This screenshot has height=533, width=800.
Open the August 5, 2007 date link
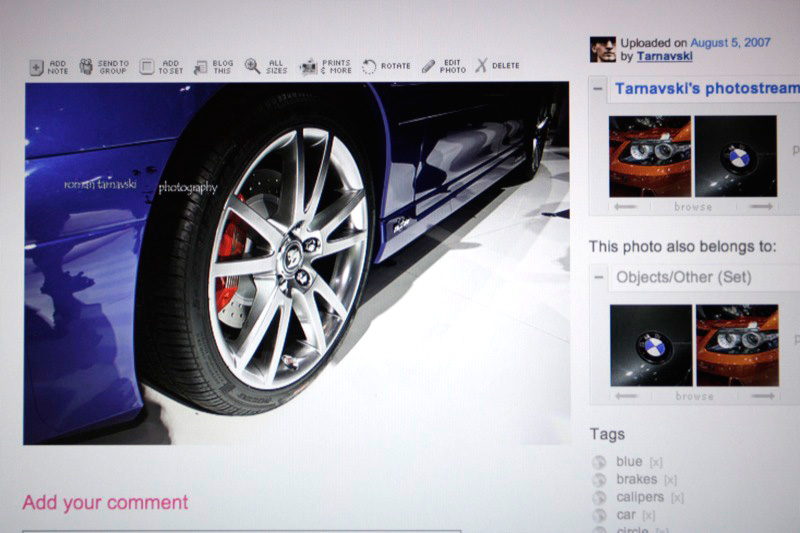click(x=730, y=42)
